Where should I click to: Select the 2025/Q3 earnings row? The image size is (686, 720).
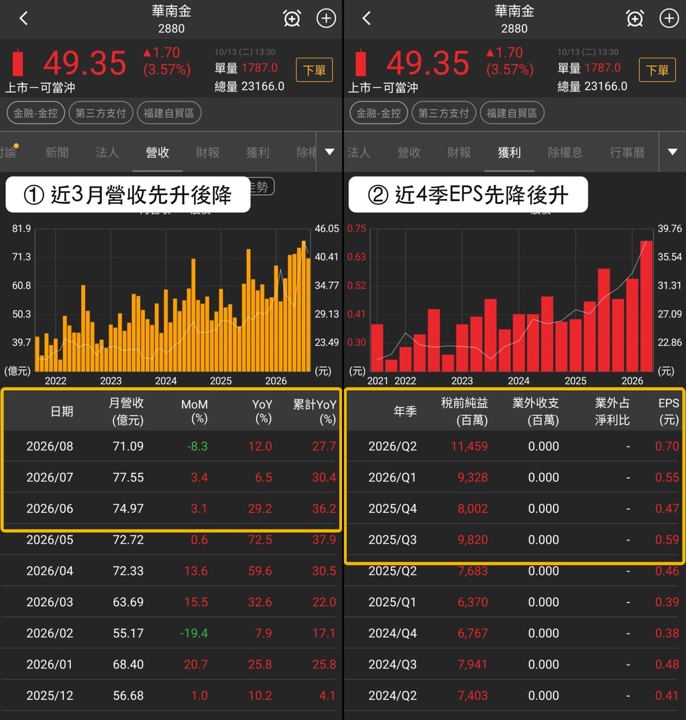coord(515,540)
